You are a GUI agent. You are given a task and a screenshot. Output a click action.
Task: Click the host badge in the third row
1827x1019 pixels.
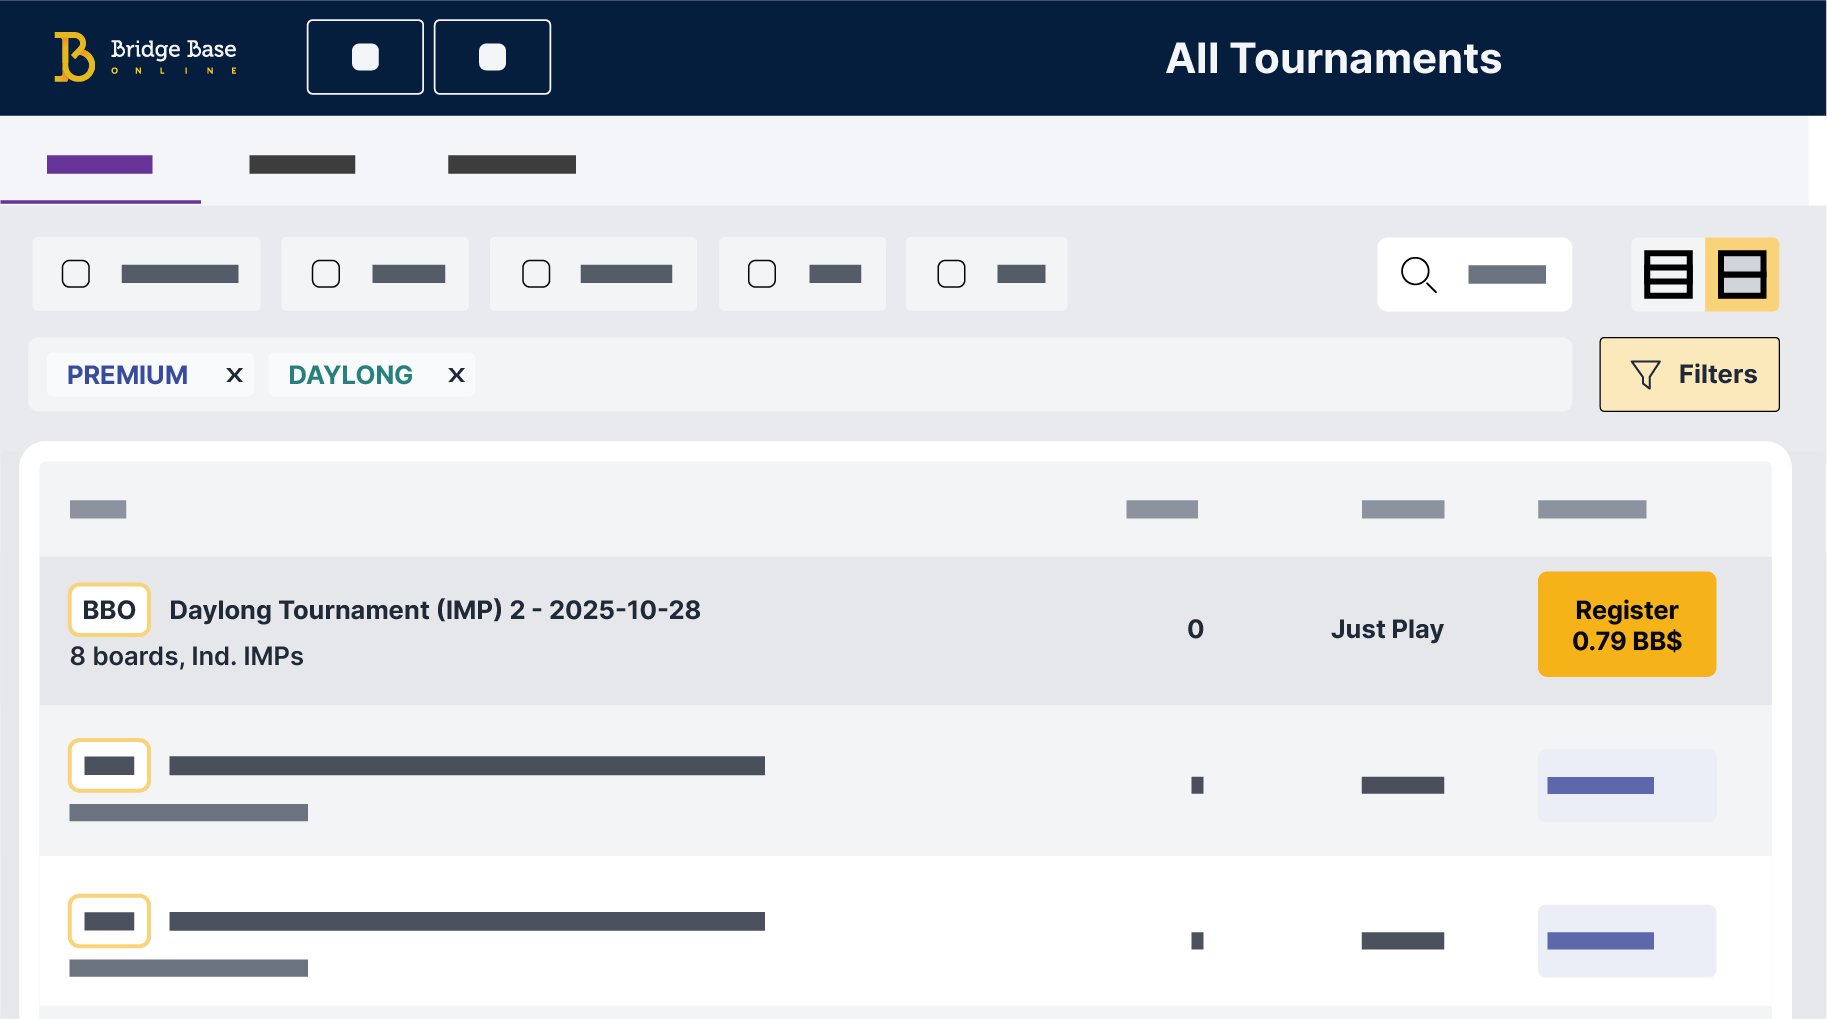[x=109, y=921]
